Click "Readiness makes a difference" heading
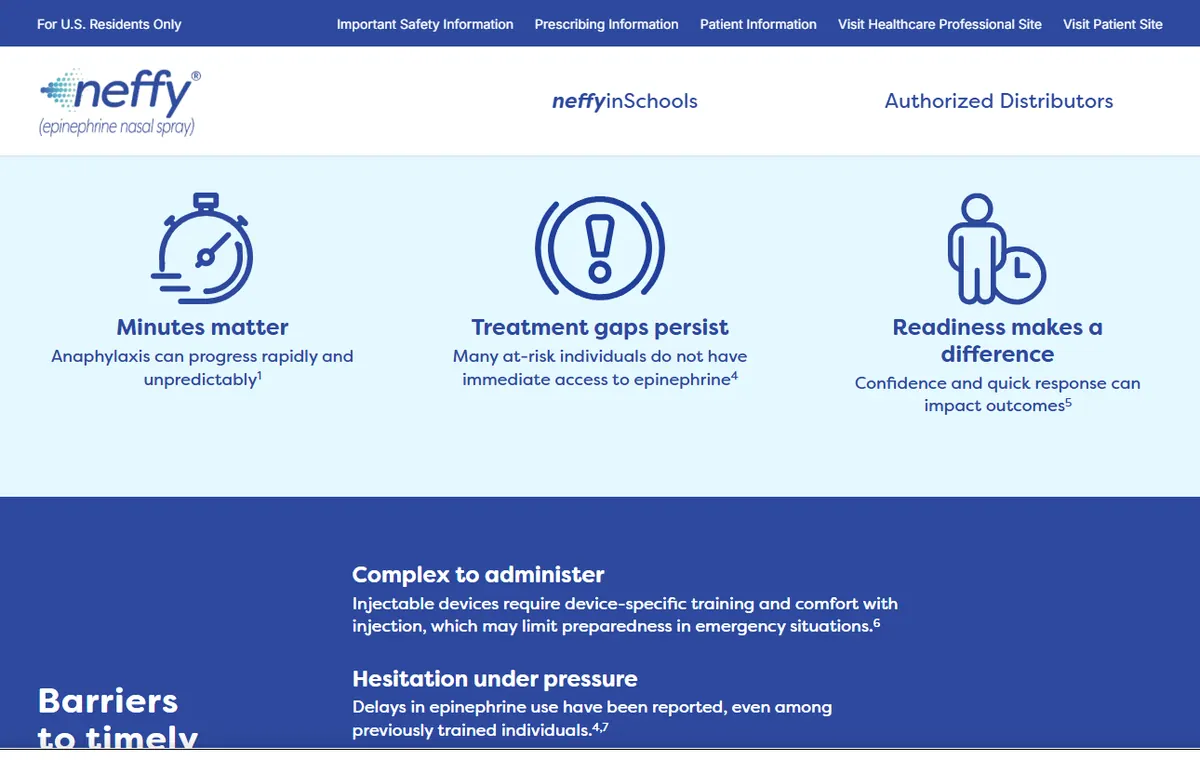This screenshot has height=760, width=1200. coord(998,340)
